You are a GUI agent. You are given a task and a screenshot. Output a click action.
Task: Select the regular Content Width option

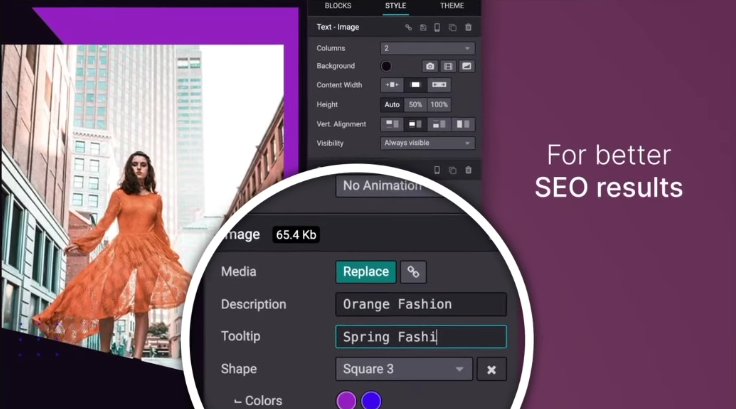coord(415,85)
